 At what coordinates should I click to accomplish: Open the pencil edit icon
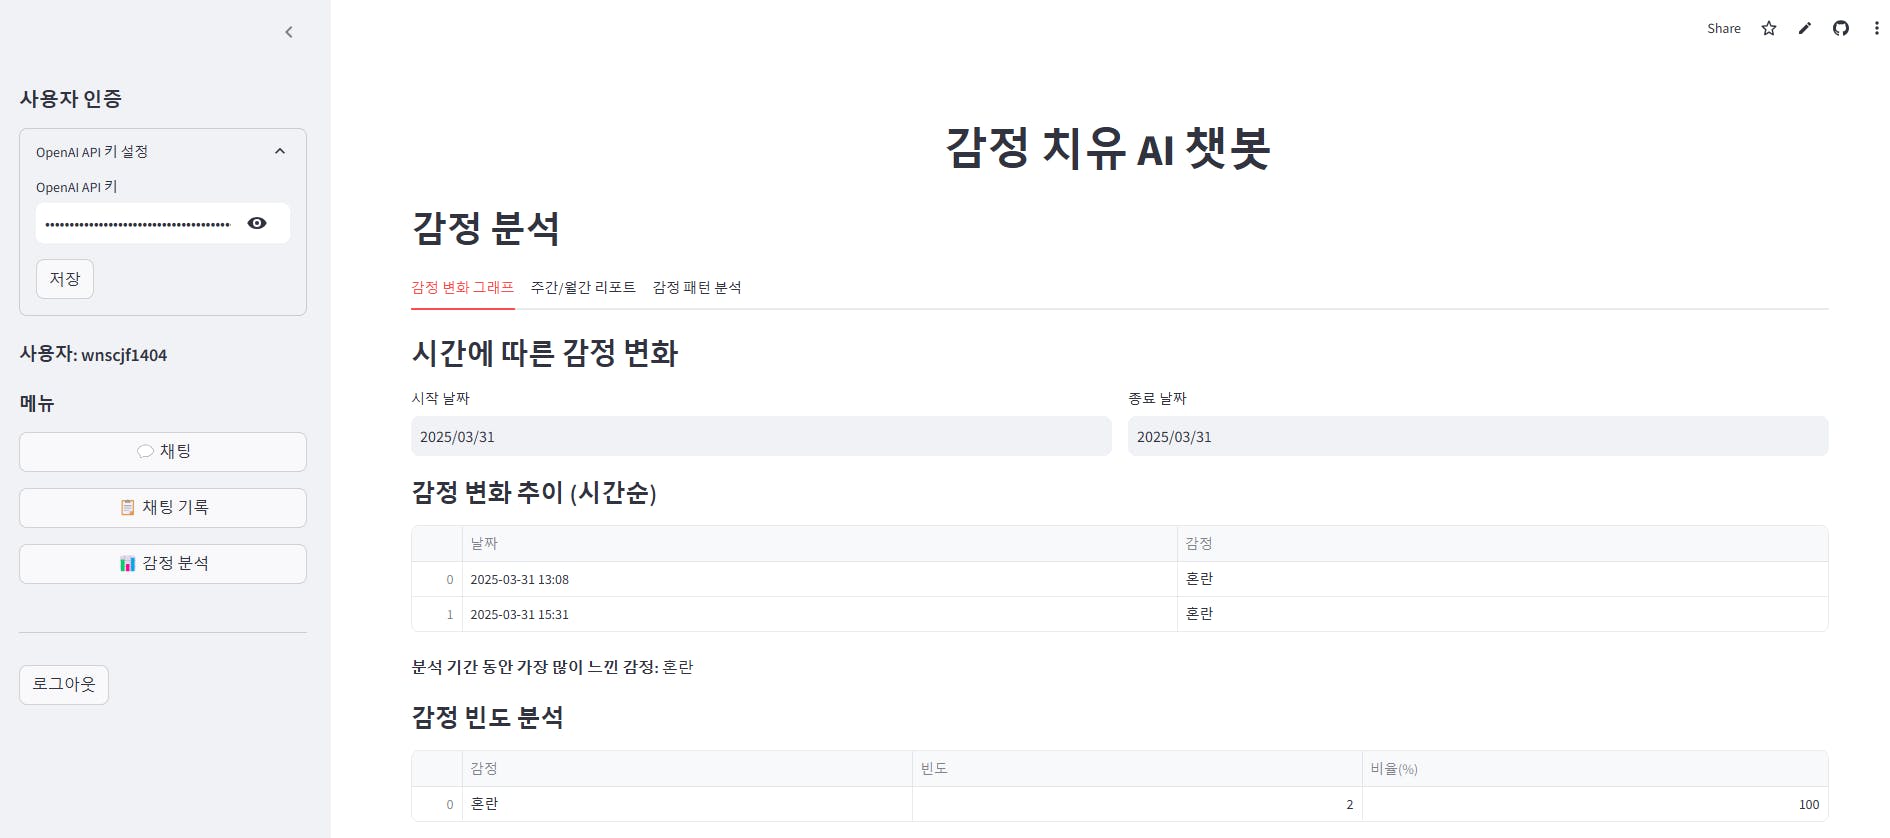click(x=1805, y=28)
